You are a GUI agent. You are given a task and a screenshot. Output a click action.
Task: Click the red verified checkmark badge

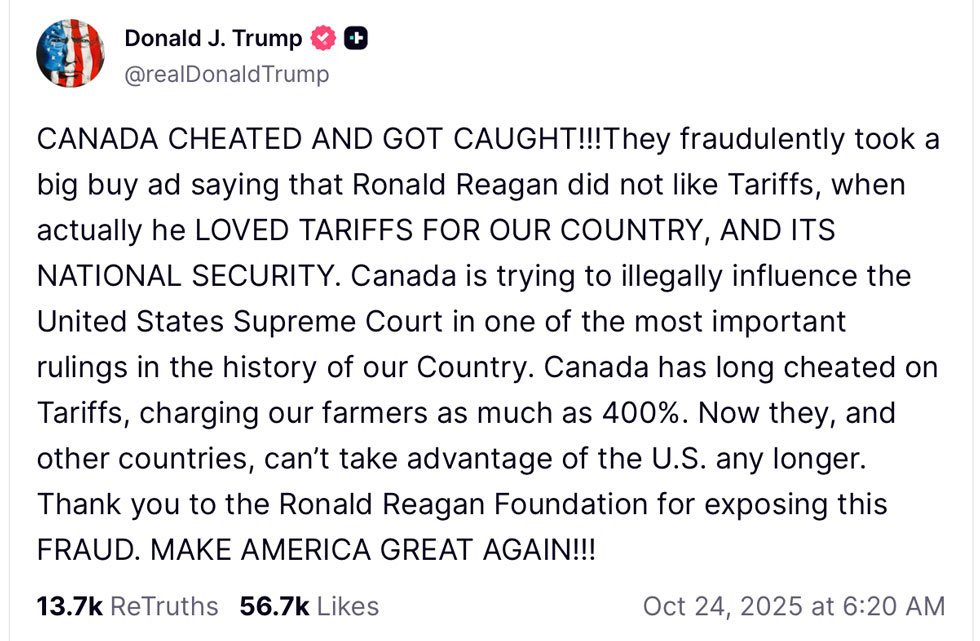click(323, 39)
